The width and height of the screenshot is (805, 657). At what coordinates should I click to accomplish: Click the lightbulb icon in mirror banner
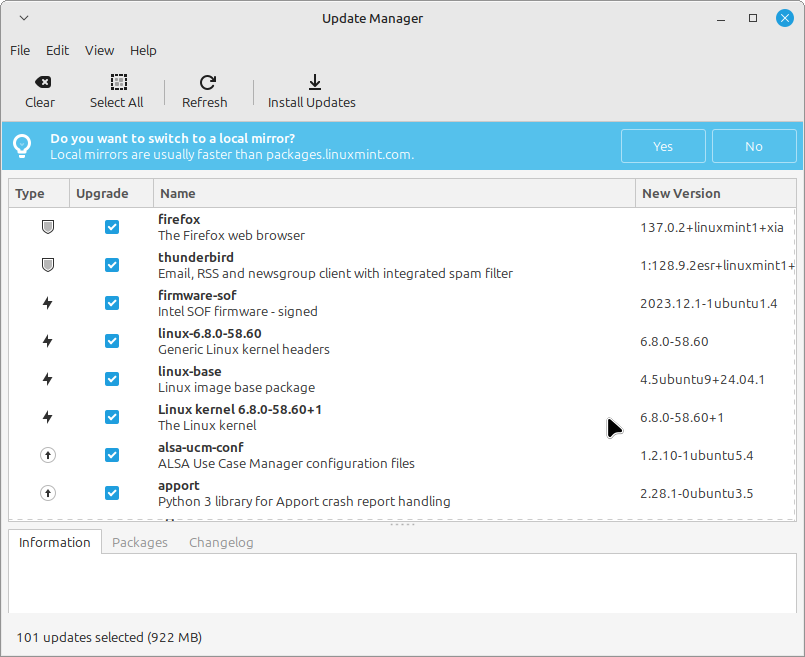tap(22, 146)
